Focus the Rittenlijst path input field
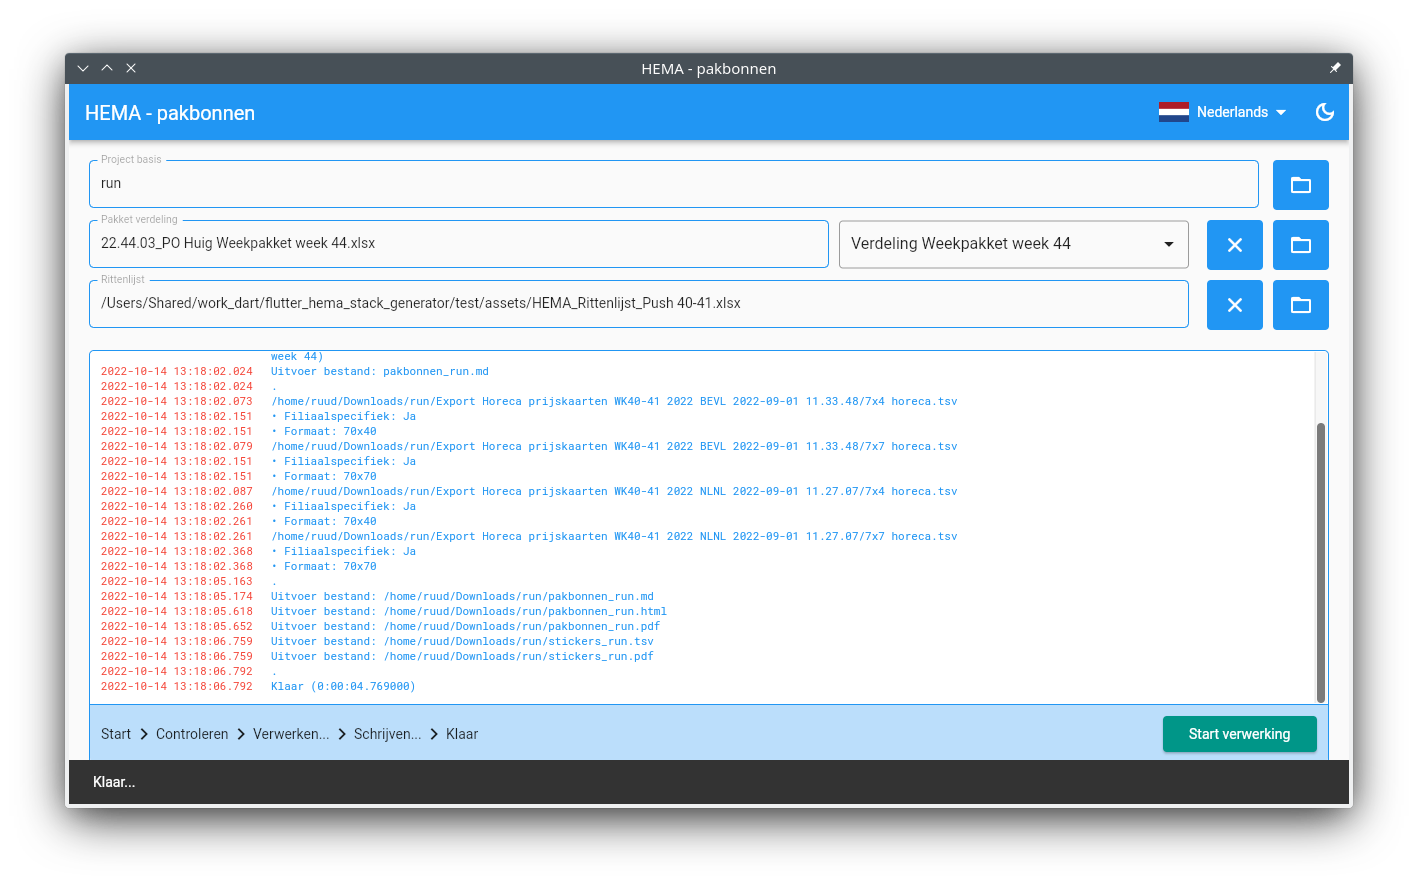The height and width of the screenshot is (885, 1418). click(x=638, y=304)
